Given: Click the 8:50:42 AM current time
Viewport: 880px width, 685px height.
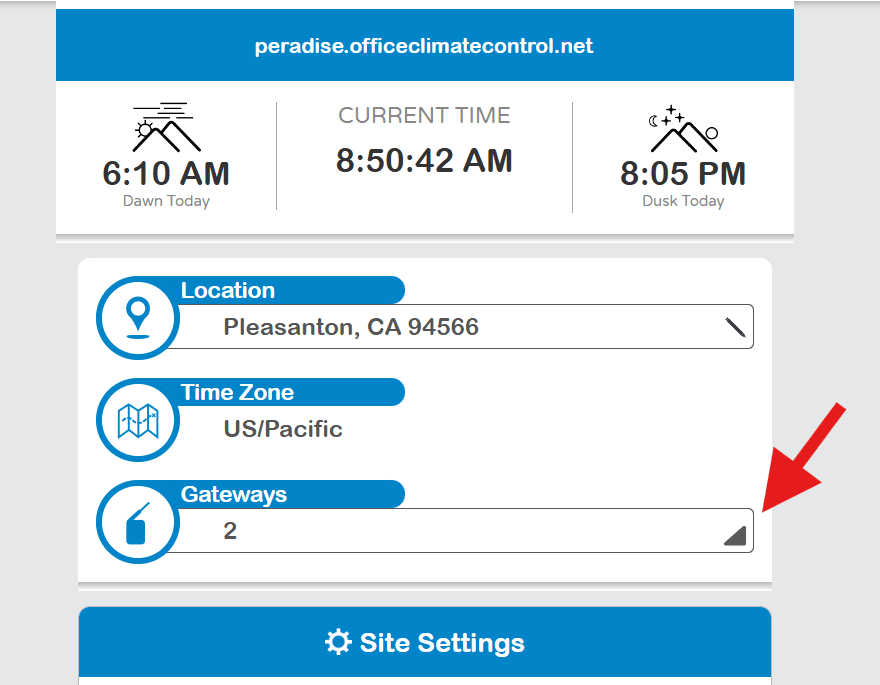Looking at the screenshot, I should [424, 160].
